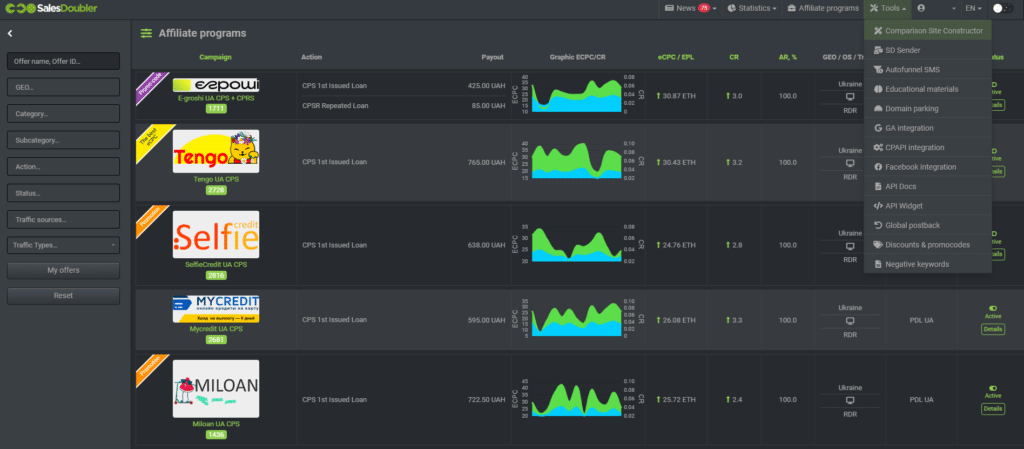This screenshot has width=1024, height=449.
Task: Toggle the Active status switch for Mycredit
Action: [x=993, y=309]
